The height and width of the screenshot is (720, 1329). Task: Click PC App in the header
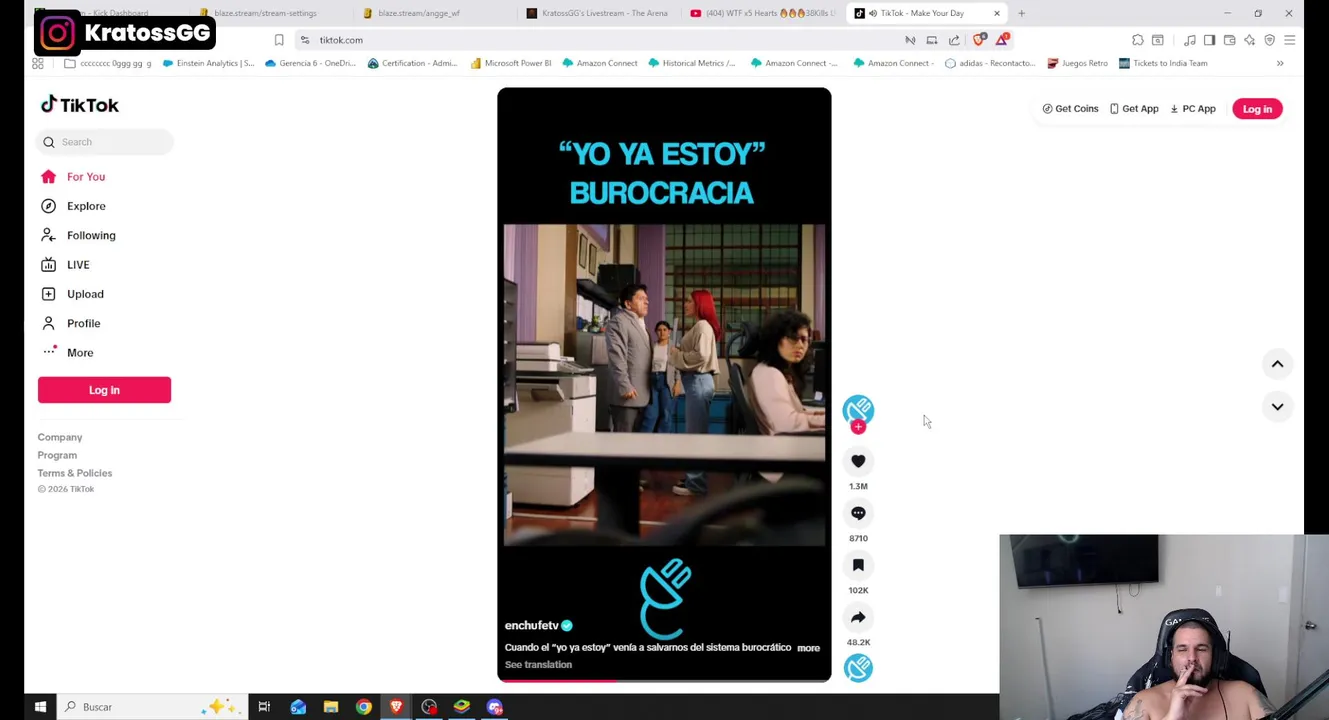pyautogui.click(x=1193, y=109)
